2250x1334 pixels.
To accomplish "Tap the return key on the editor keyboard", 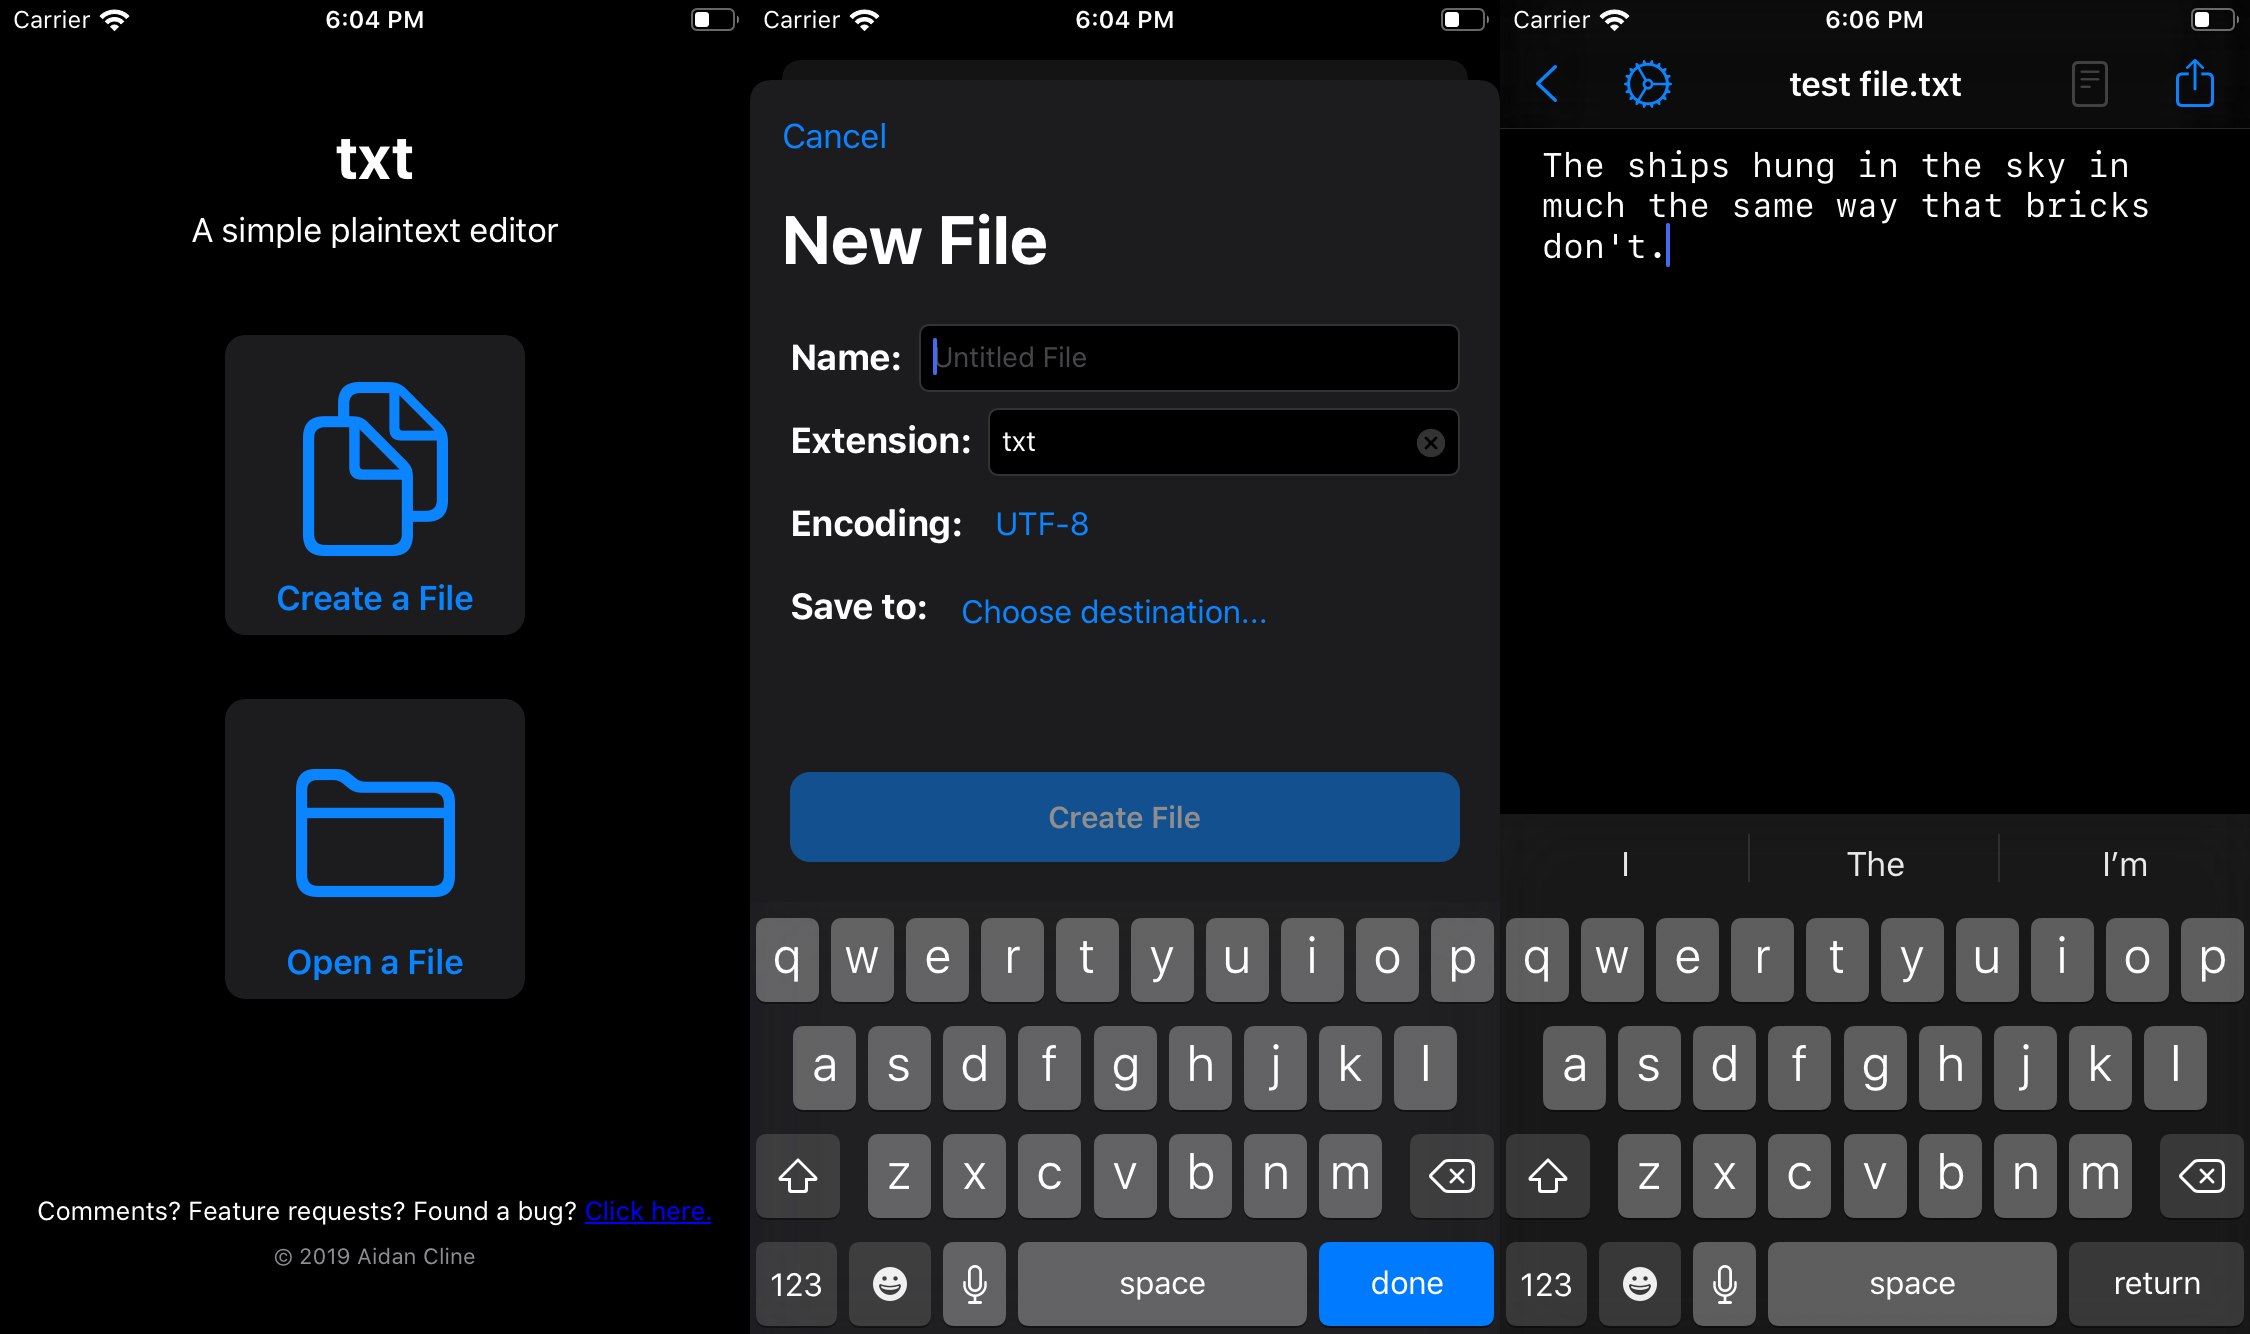I will (x=2156, y=1283).
